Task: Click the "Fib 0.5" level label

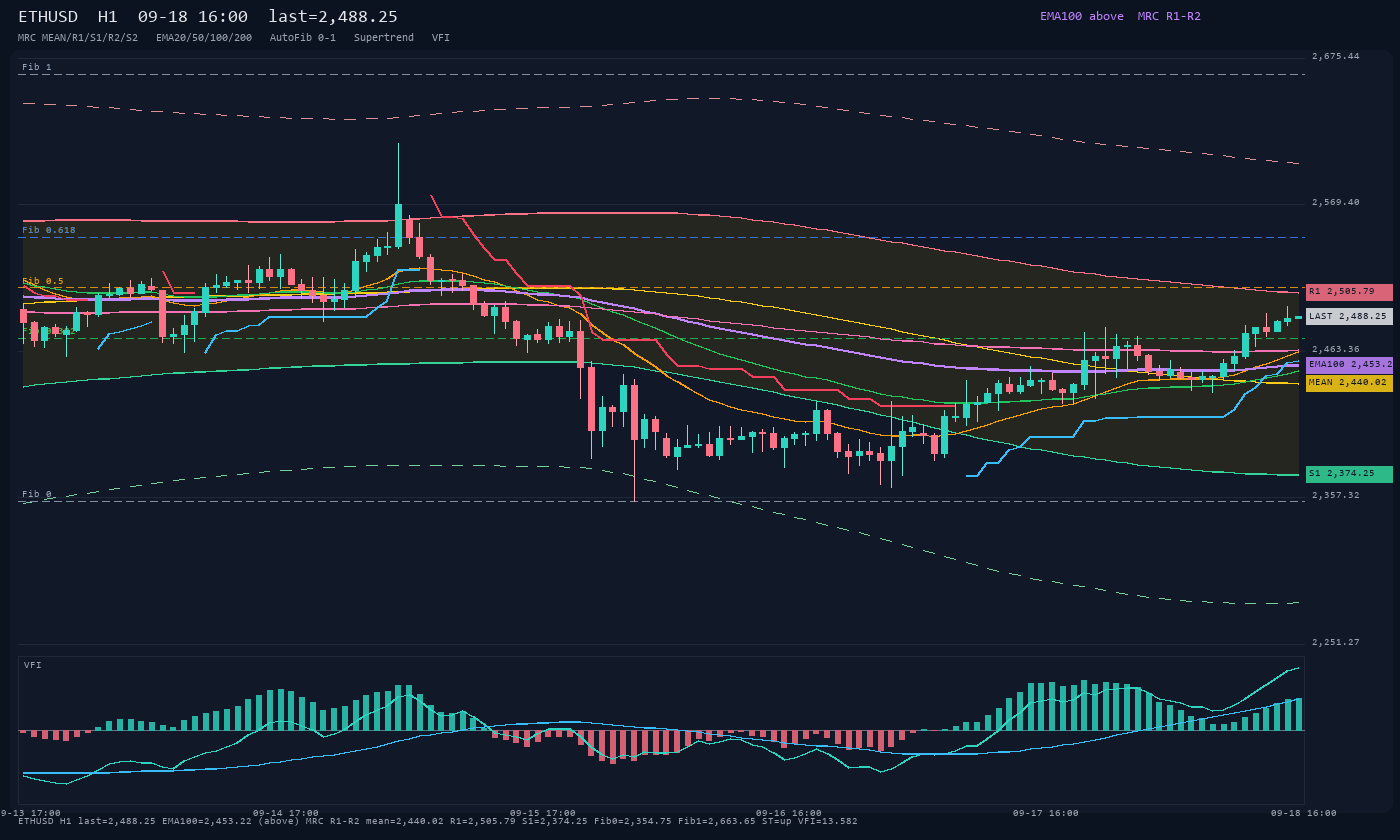Action: (x=43, y=281)
